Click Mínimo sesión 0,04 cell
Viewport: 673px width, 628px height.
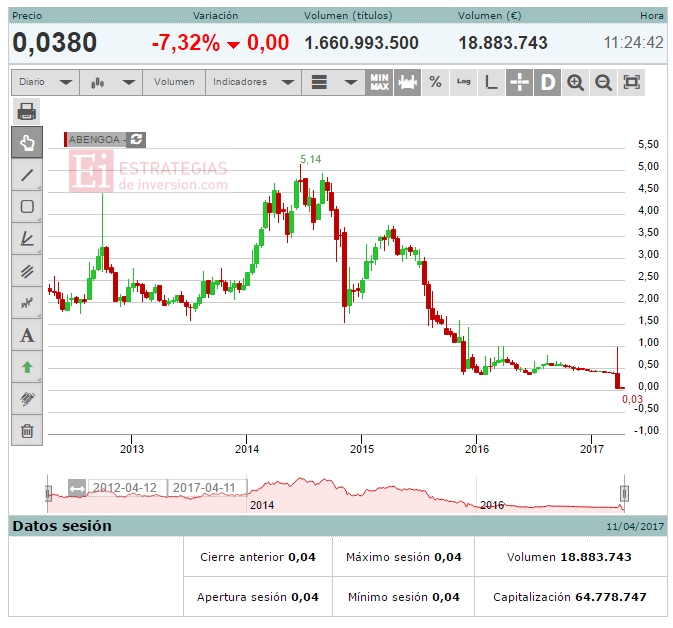click(403, 597)
